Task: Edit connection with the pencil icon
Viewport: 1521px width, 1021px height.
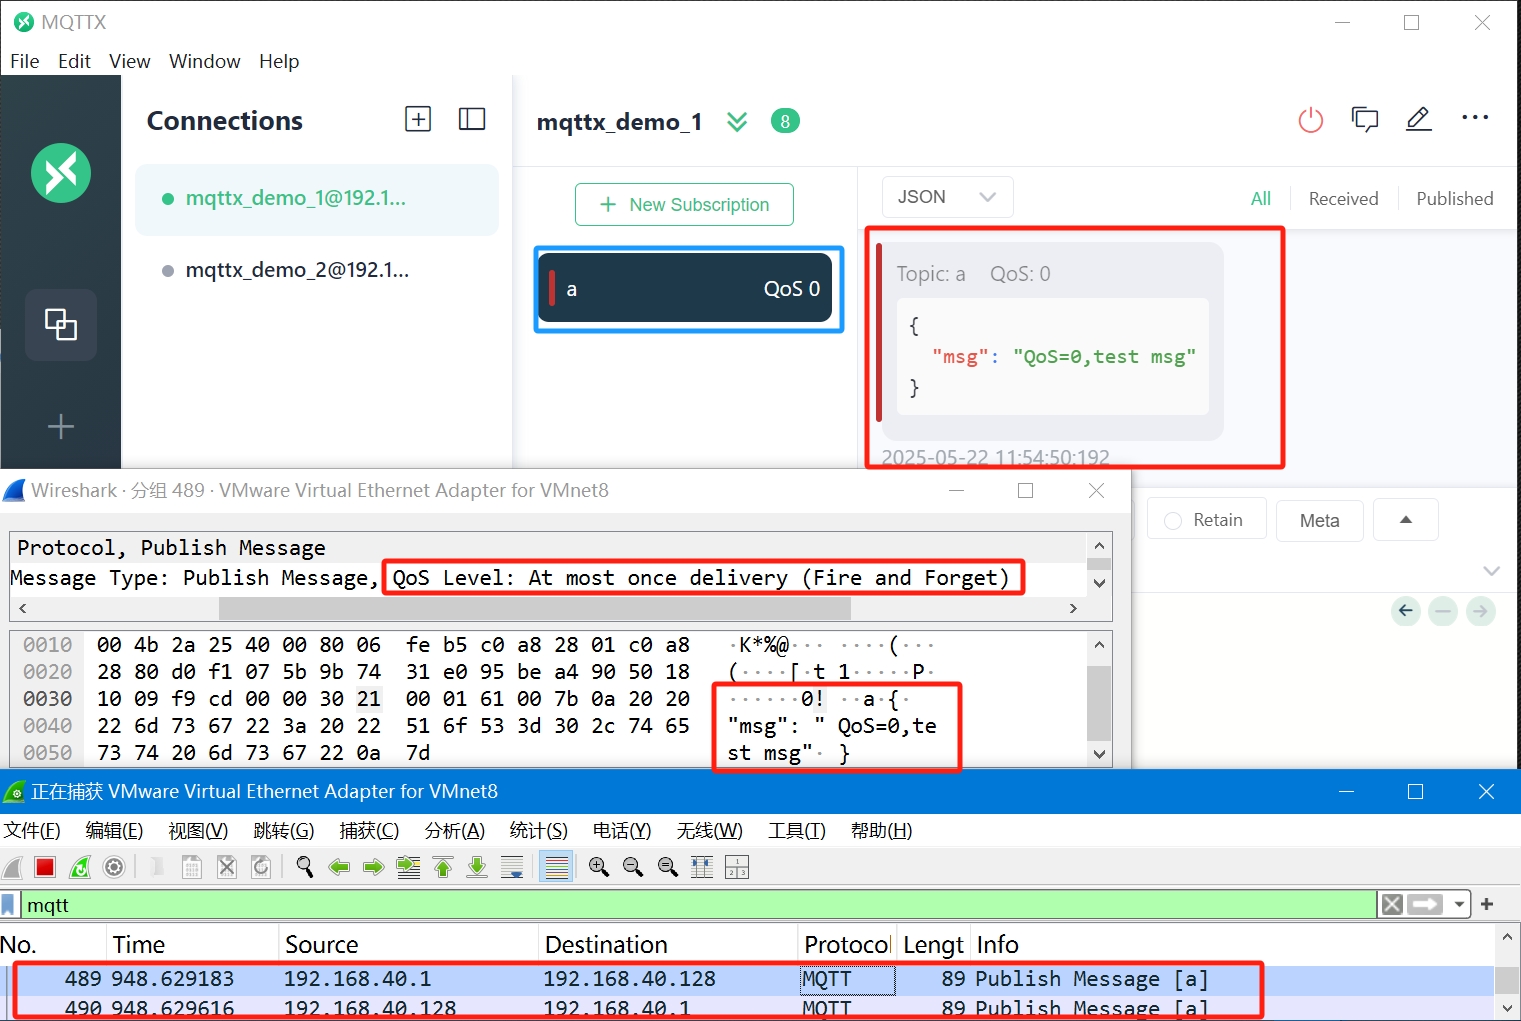Action: (1419, 119)
